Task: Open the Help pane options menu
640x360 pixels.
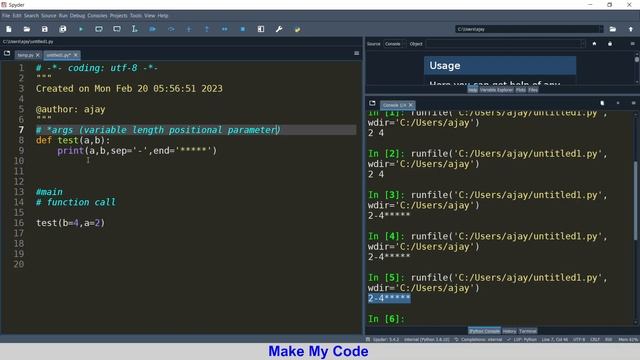Action: tap(632, 44)
